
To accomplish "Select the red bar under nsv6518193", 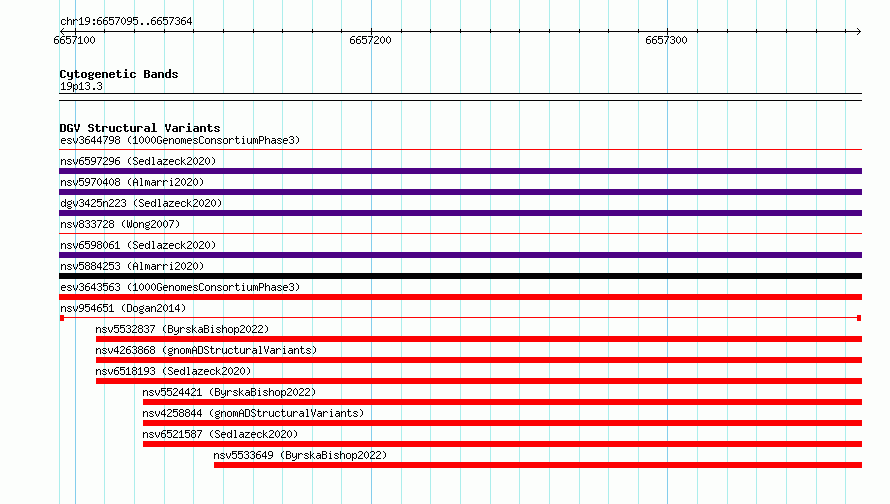I will pyautogui.click(x=478, y=381).
